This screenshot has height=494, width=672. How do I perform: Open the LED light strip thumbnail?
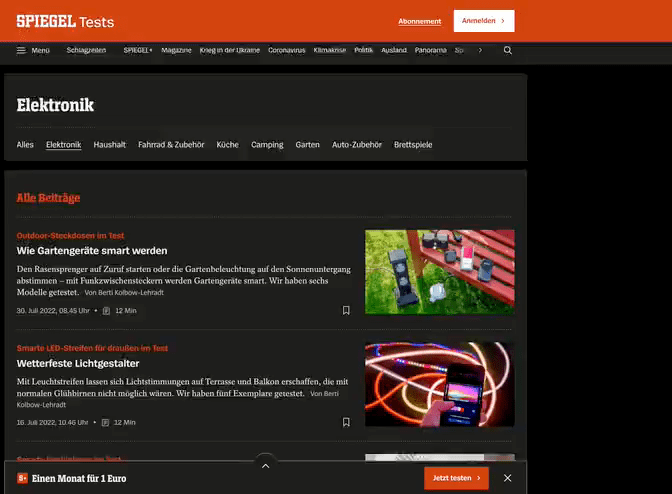pyautogui.click(x=439, y=384)
